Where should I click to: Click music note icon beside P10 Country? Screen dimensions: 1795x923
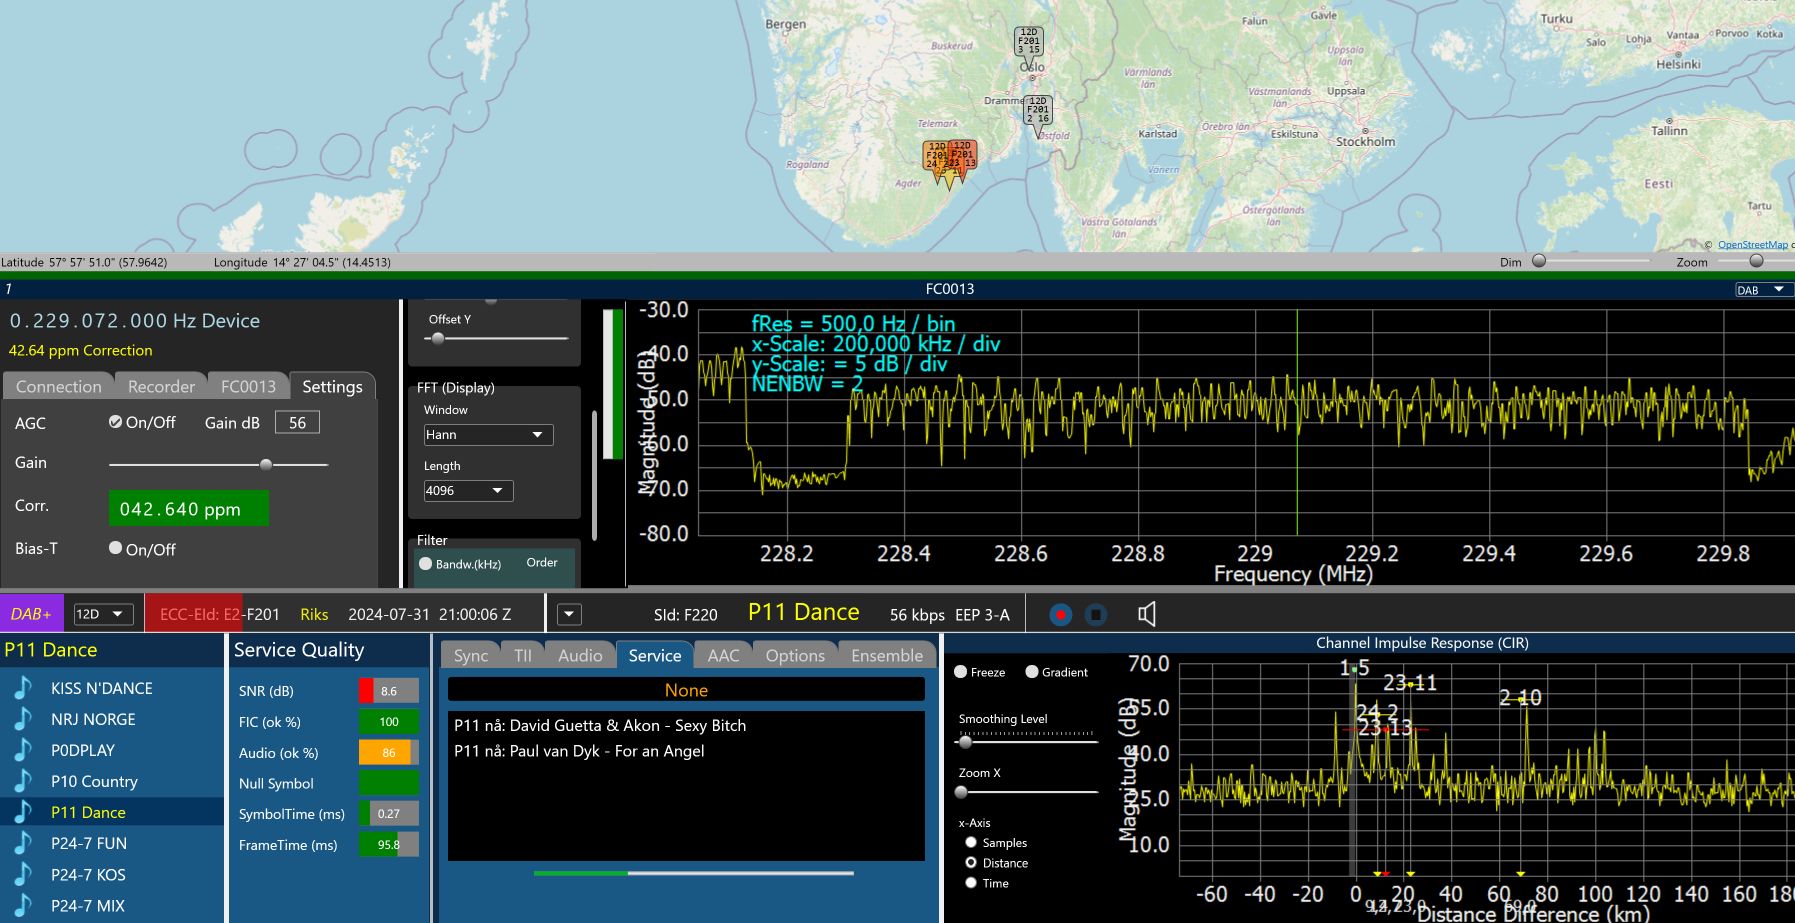[22, 781]
